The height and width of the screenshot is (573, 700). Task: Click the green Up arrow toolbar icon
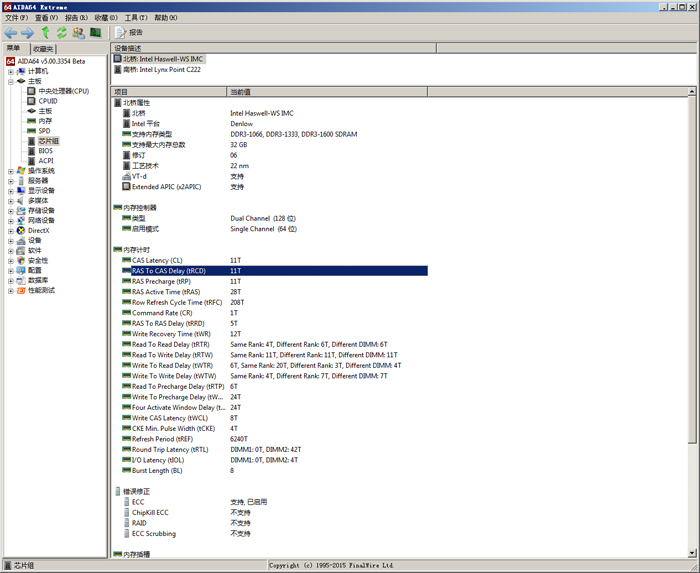[x=45, y=33]
